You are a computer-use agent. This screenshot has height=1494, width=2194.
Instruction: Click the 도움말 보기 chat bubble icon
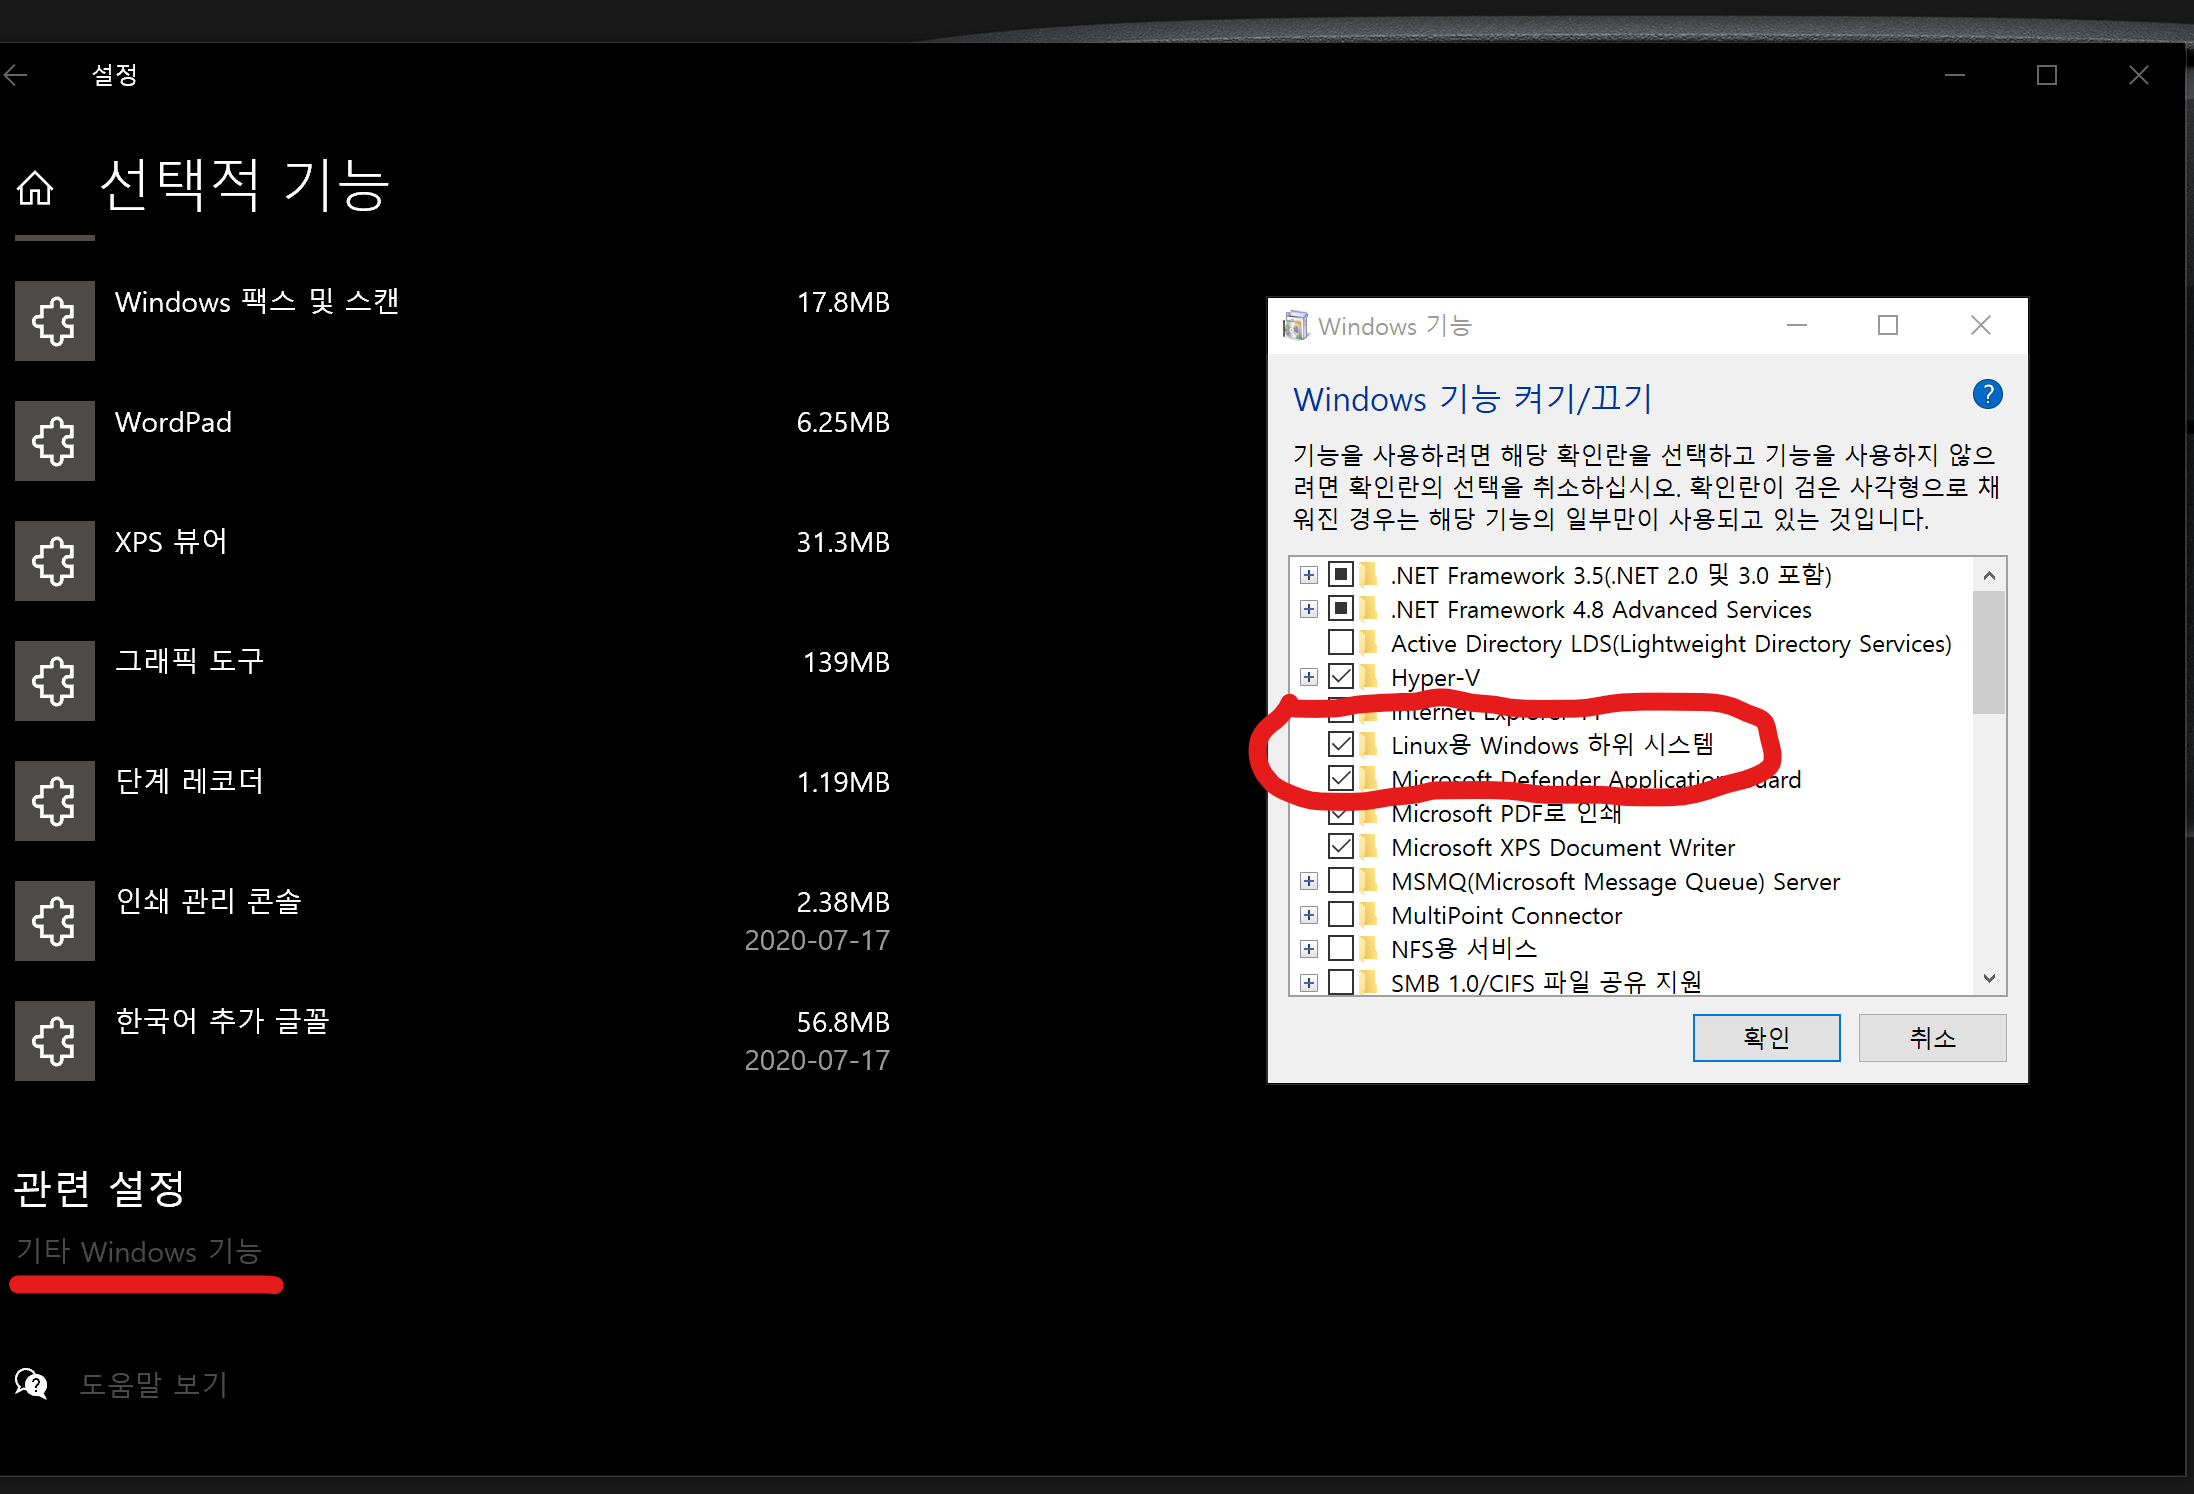[x=31, y=1384]
